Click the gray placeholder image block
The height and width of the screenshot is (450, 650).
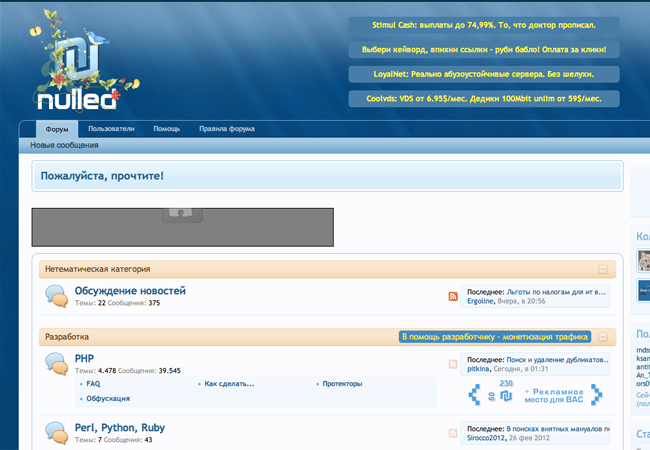(x=182, y=227)
